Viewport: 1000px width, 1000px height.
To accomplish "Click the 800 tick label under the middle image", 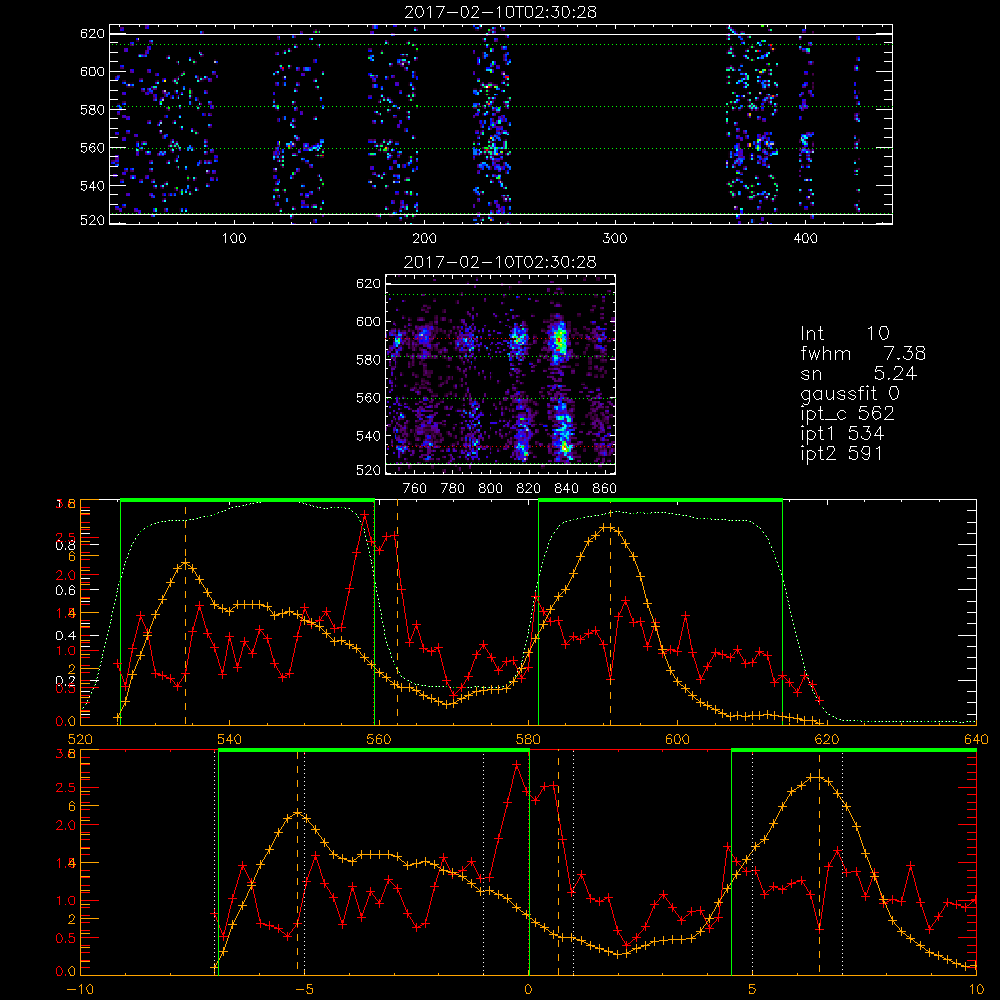I will (x=490, y=489).
